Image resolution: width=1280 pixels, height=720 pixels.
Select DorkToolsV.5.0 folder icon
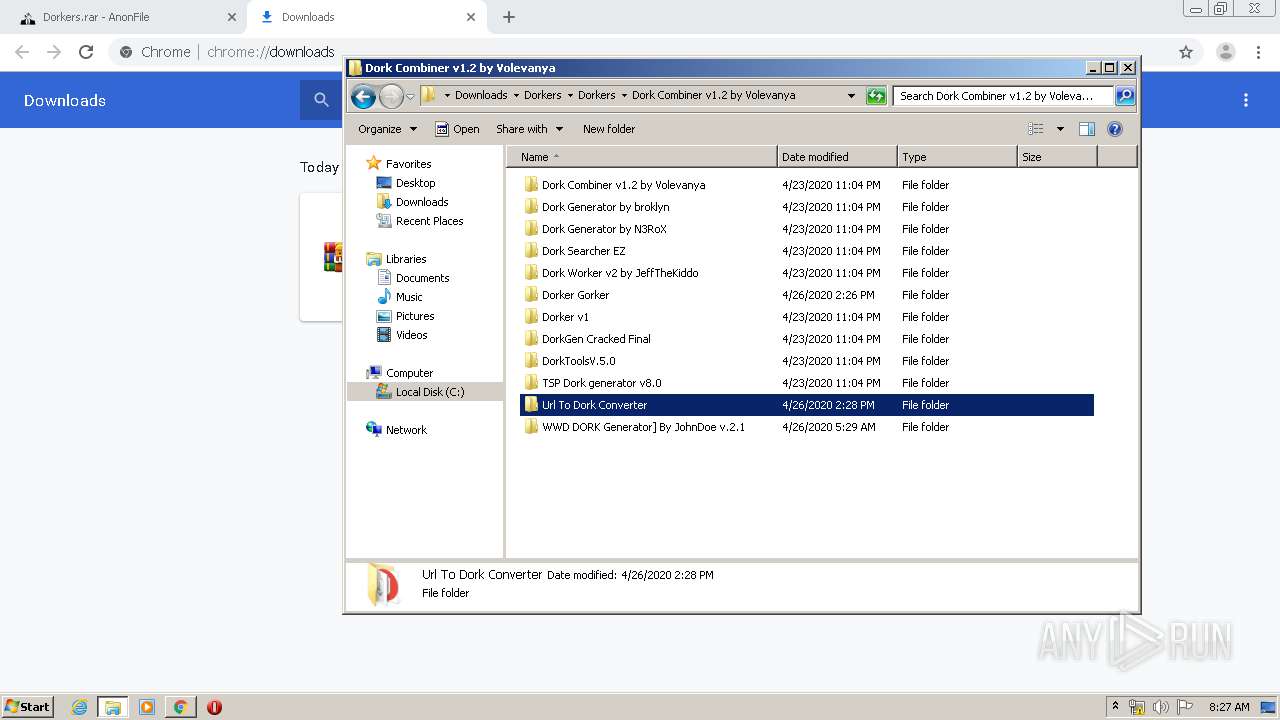tap(531, 361)
